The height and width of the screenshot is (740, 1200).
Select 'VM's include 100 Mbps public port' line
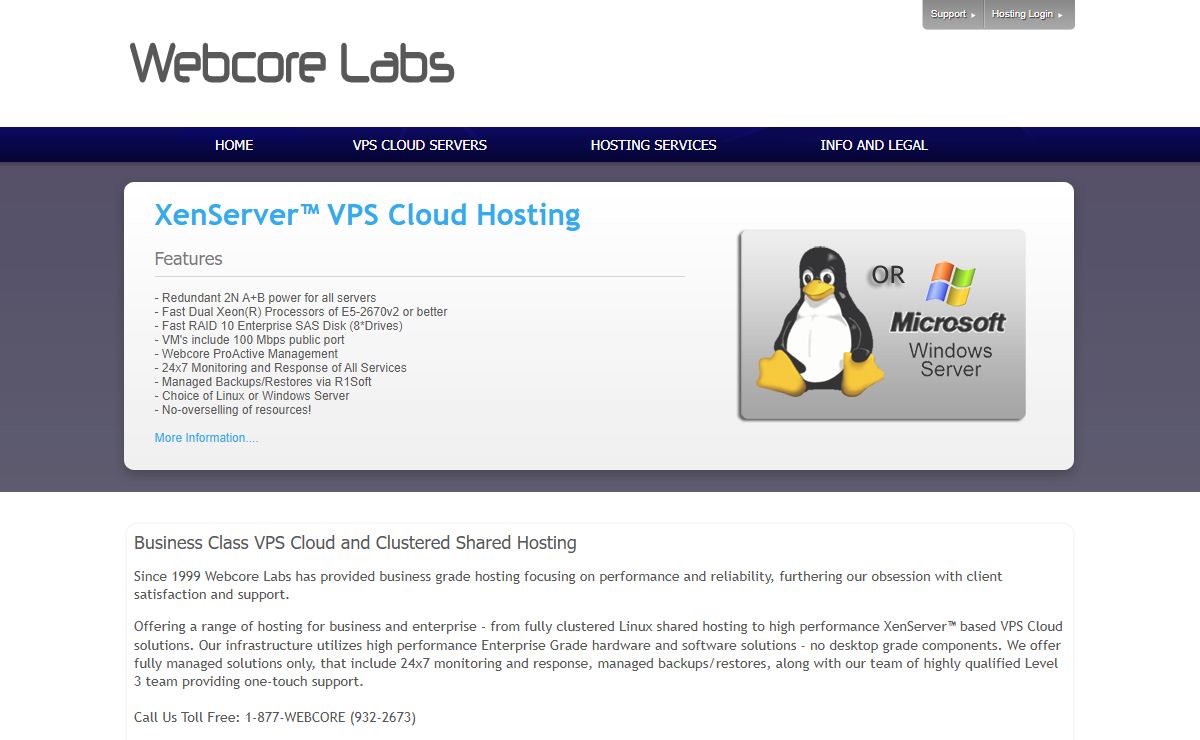[x=249, y=340]
